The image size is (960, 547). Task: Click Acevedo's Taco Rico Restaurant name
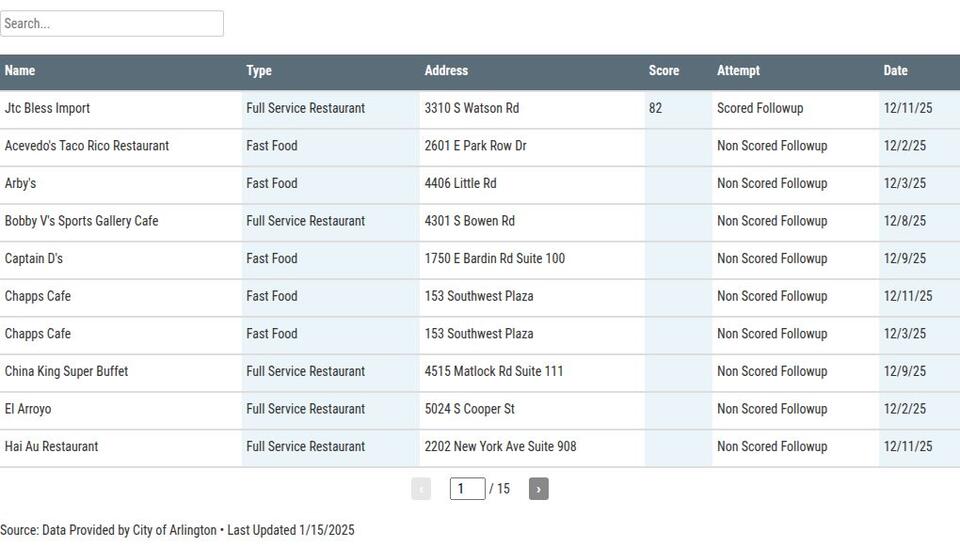[x=87, y=146]
